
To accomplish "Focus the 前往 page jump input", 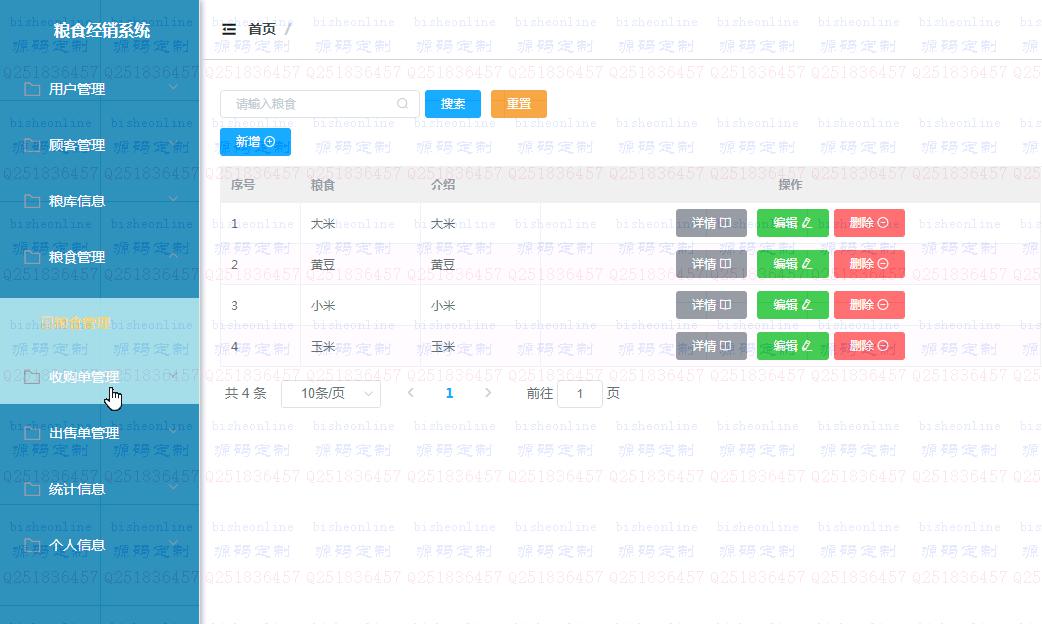I will [x=579, y=394].
